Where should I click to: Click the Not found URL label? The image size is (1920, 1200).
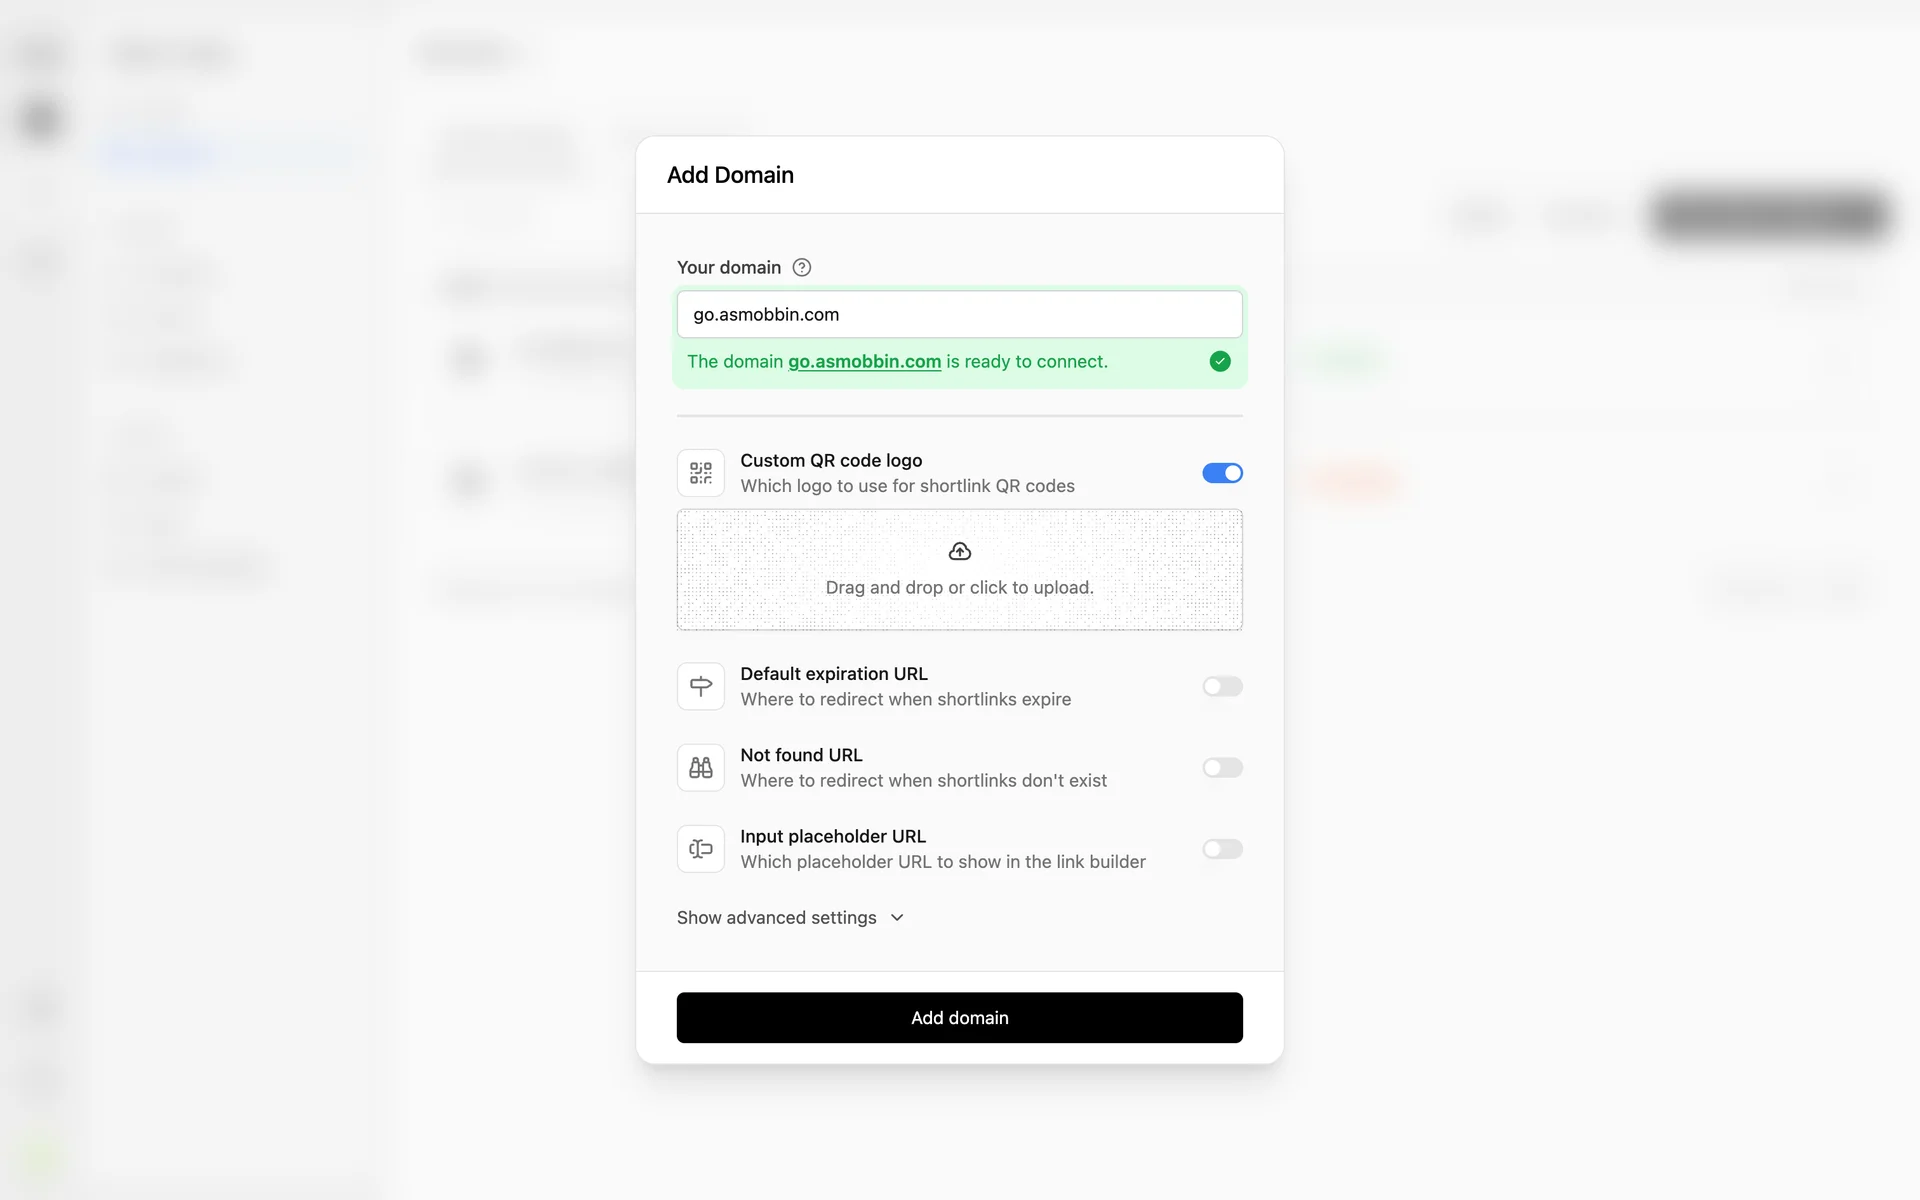tap(801, 755)
